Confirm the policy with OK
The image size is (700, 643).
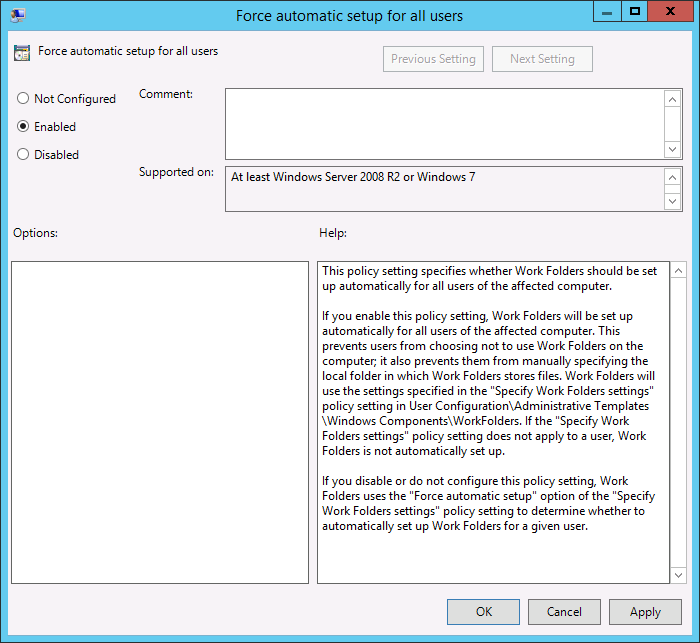[483, 612]
